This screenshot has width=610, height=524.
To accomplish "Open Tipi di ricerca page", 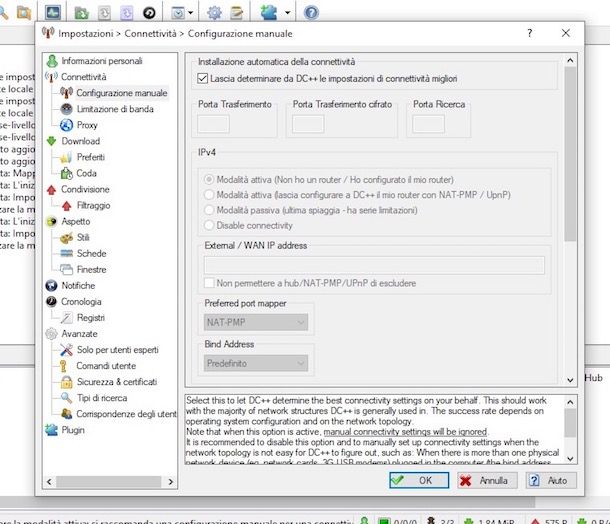I will 102,398.
